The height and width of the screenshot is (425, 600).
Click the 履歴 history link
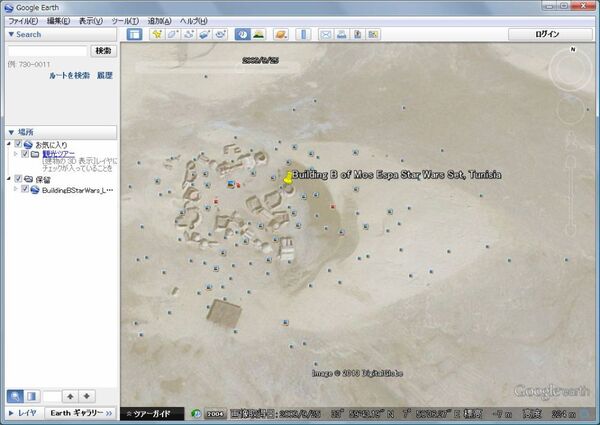pos(104,76)
